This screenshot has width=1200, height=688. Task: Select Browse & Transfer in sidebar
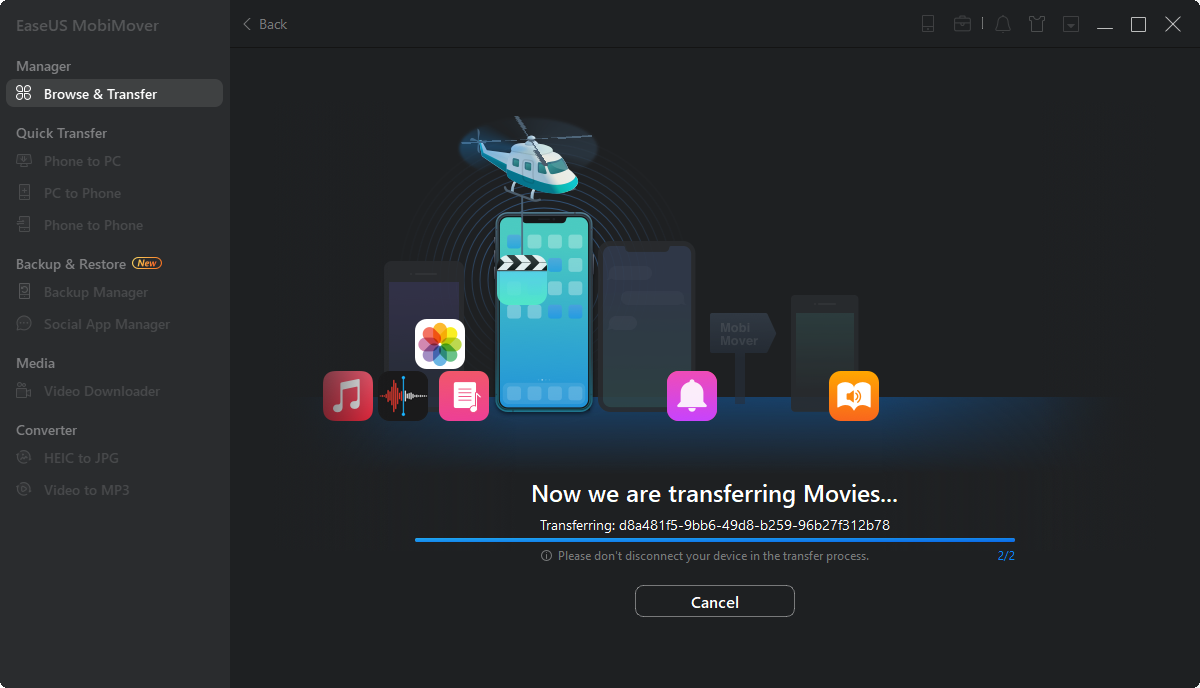coord(114,94)
